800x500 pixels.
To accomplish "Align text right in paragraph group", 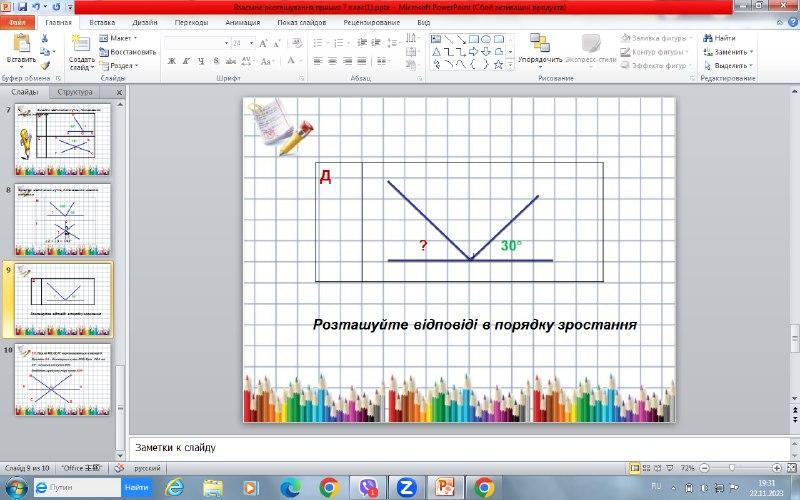I will point(347,61).
